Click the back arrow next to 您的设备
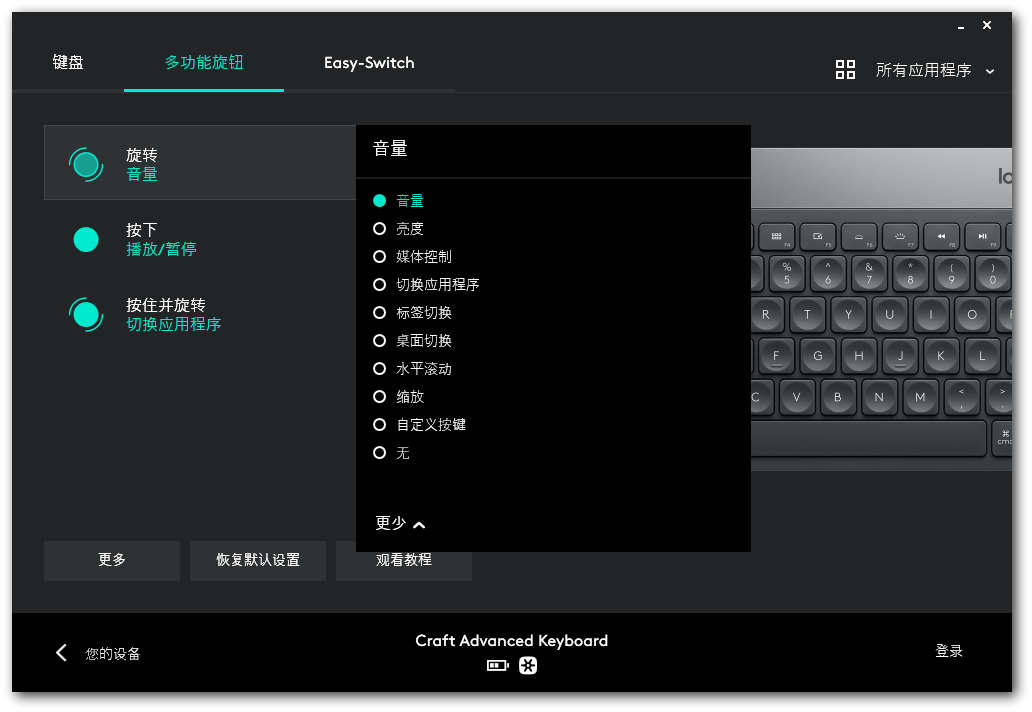 pyautogui.click(x=60, y=652)
